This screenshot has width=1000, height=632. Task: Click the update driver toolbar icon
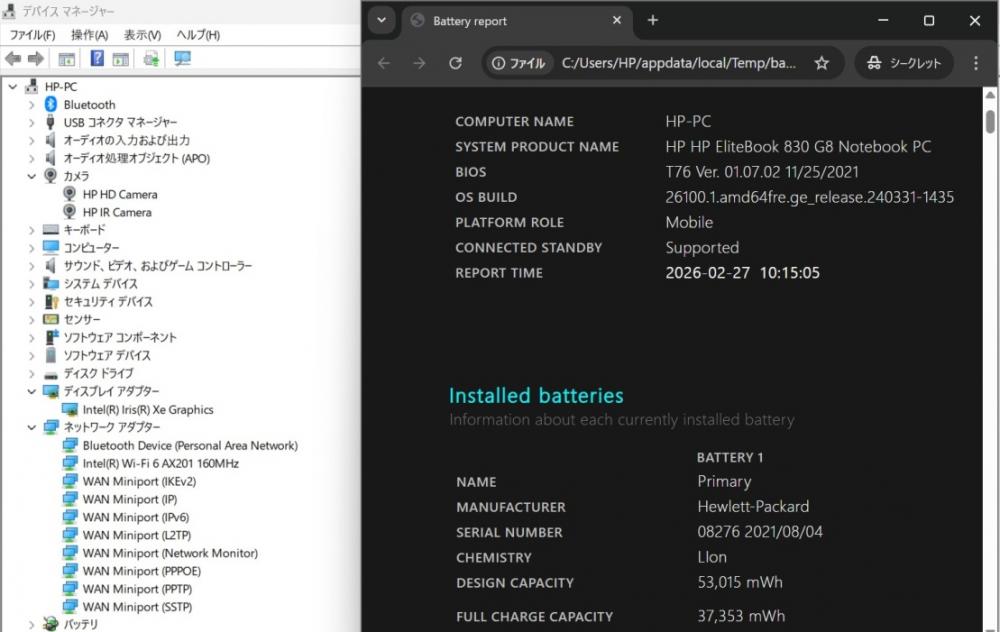(151, 59)
